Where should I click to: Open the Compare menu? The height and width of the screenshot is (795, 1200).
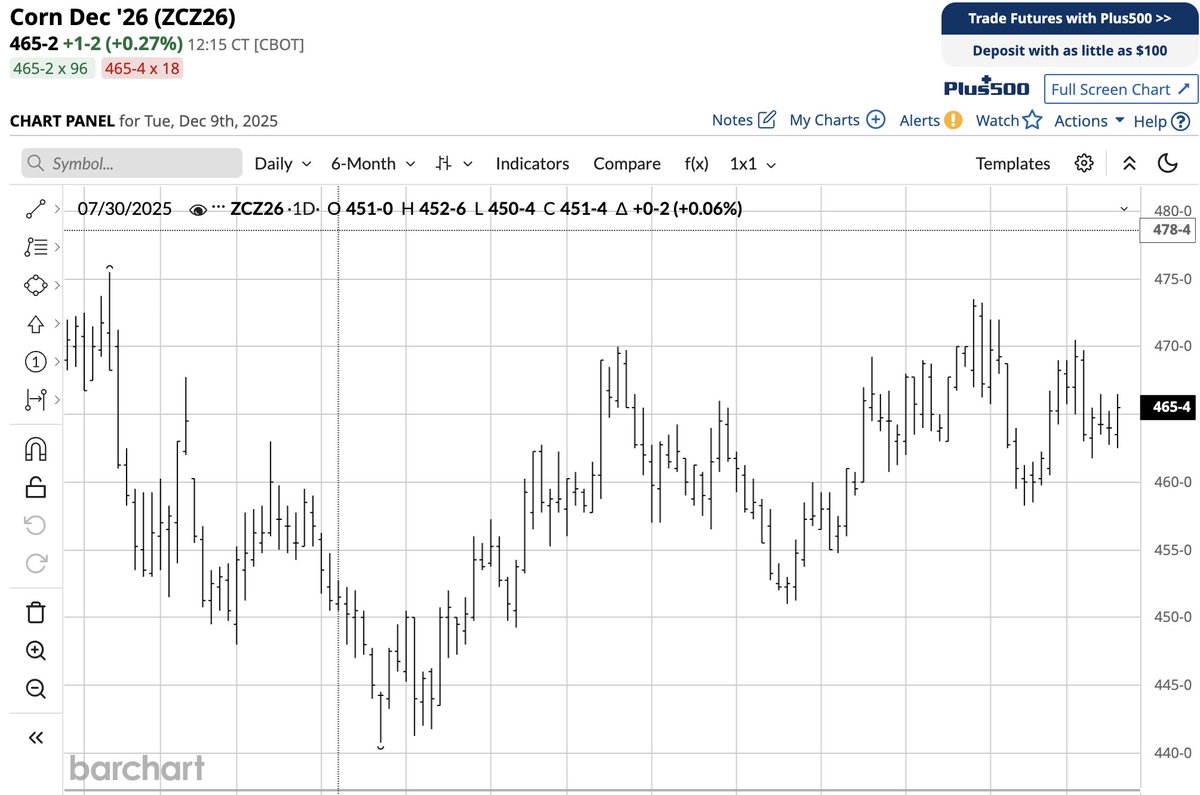tap(627, 163)
